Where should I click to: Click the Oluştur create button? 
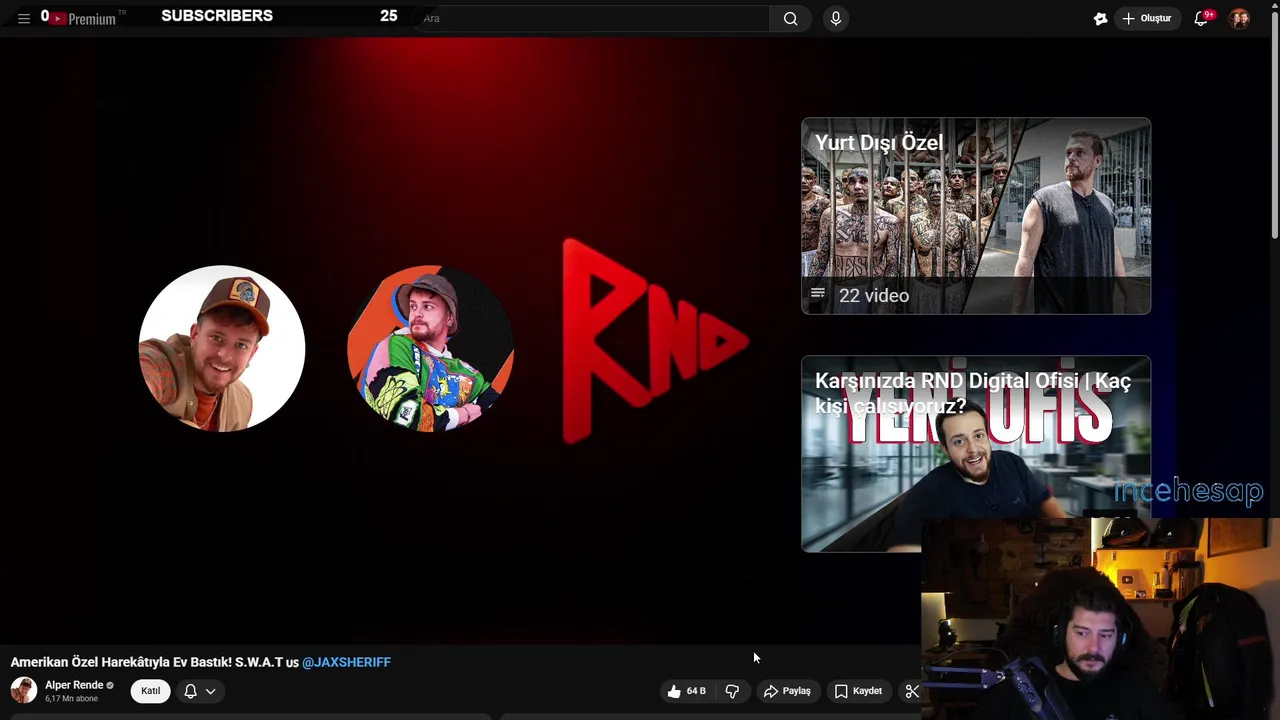[x=1147, y=18]
